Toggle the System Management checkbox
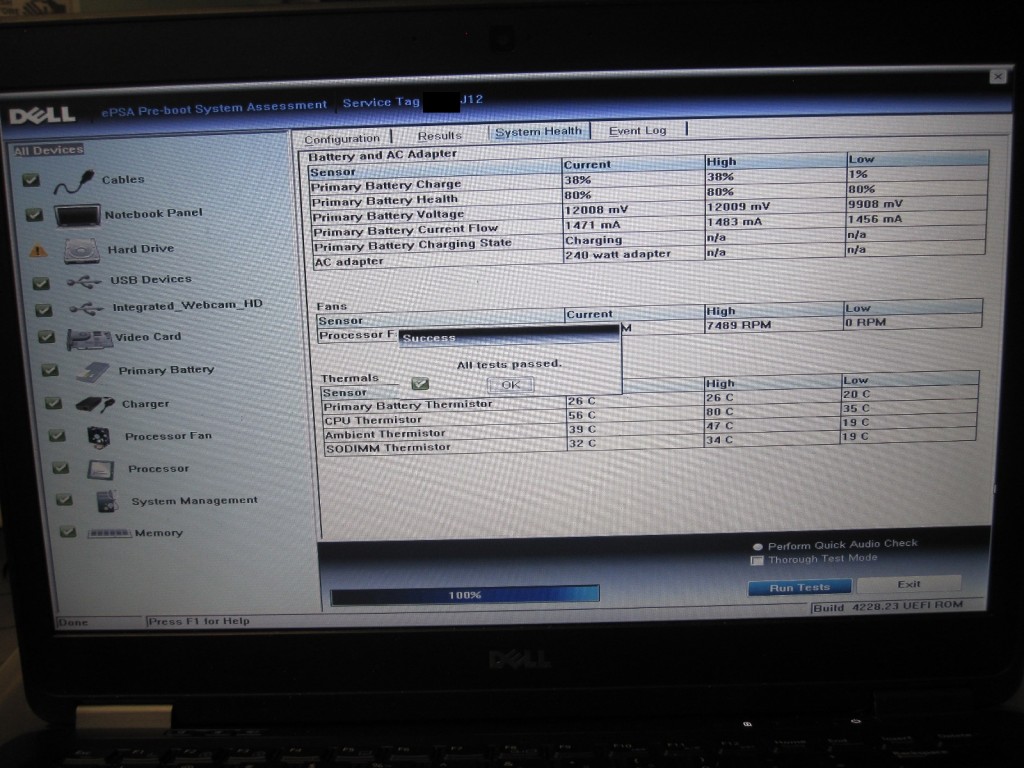This screenshot has height=768, width=1024. point(64,500)
